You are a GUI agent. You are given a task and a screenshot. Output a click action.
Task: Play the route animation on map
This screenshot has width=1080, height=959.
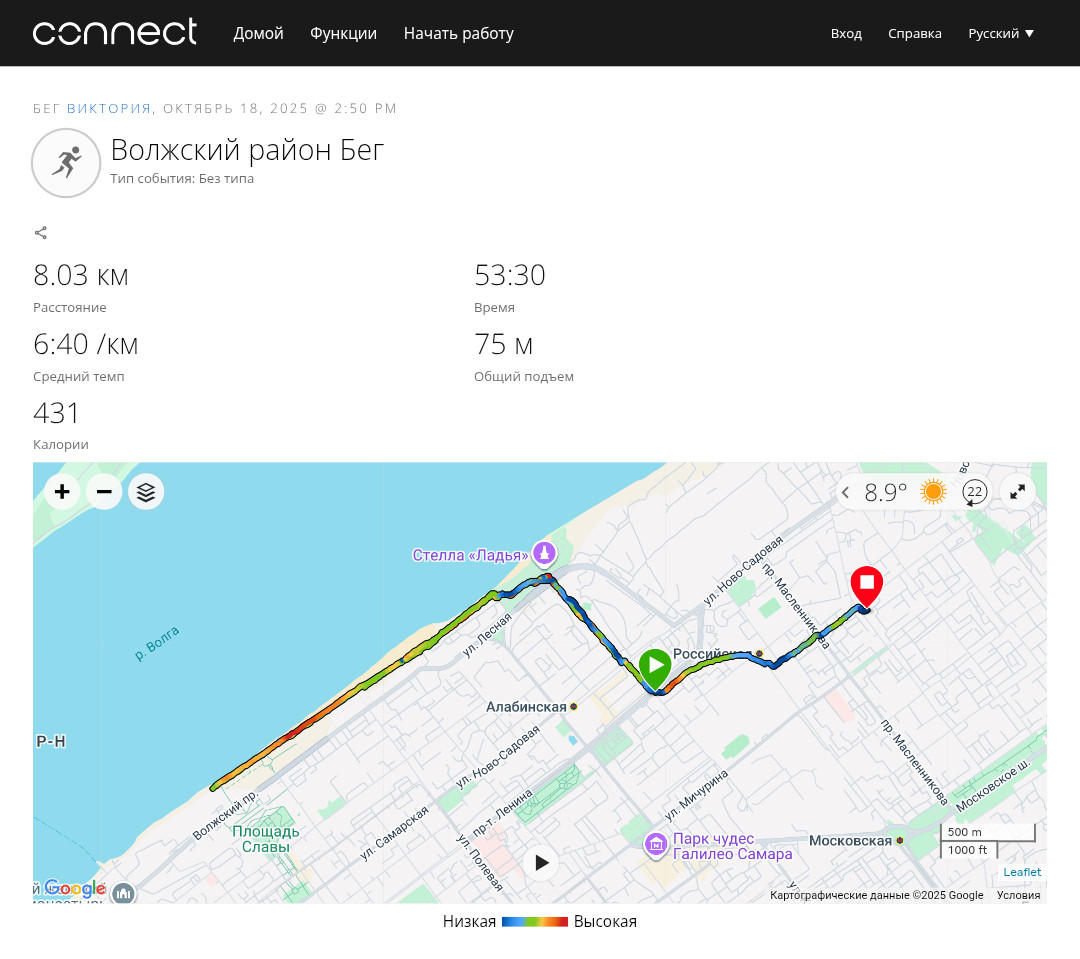pyautogui.click(x=541, y=863)
